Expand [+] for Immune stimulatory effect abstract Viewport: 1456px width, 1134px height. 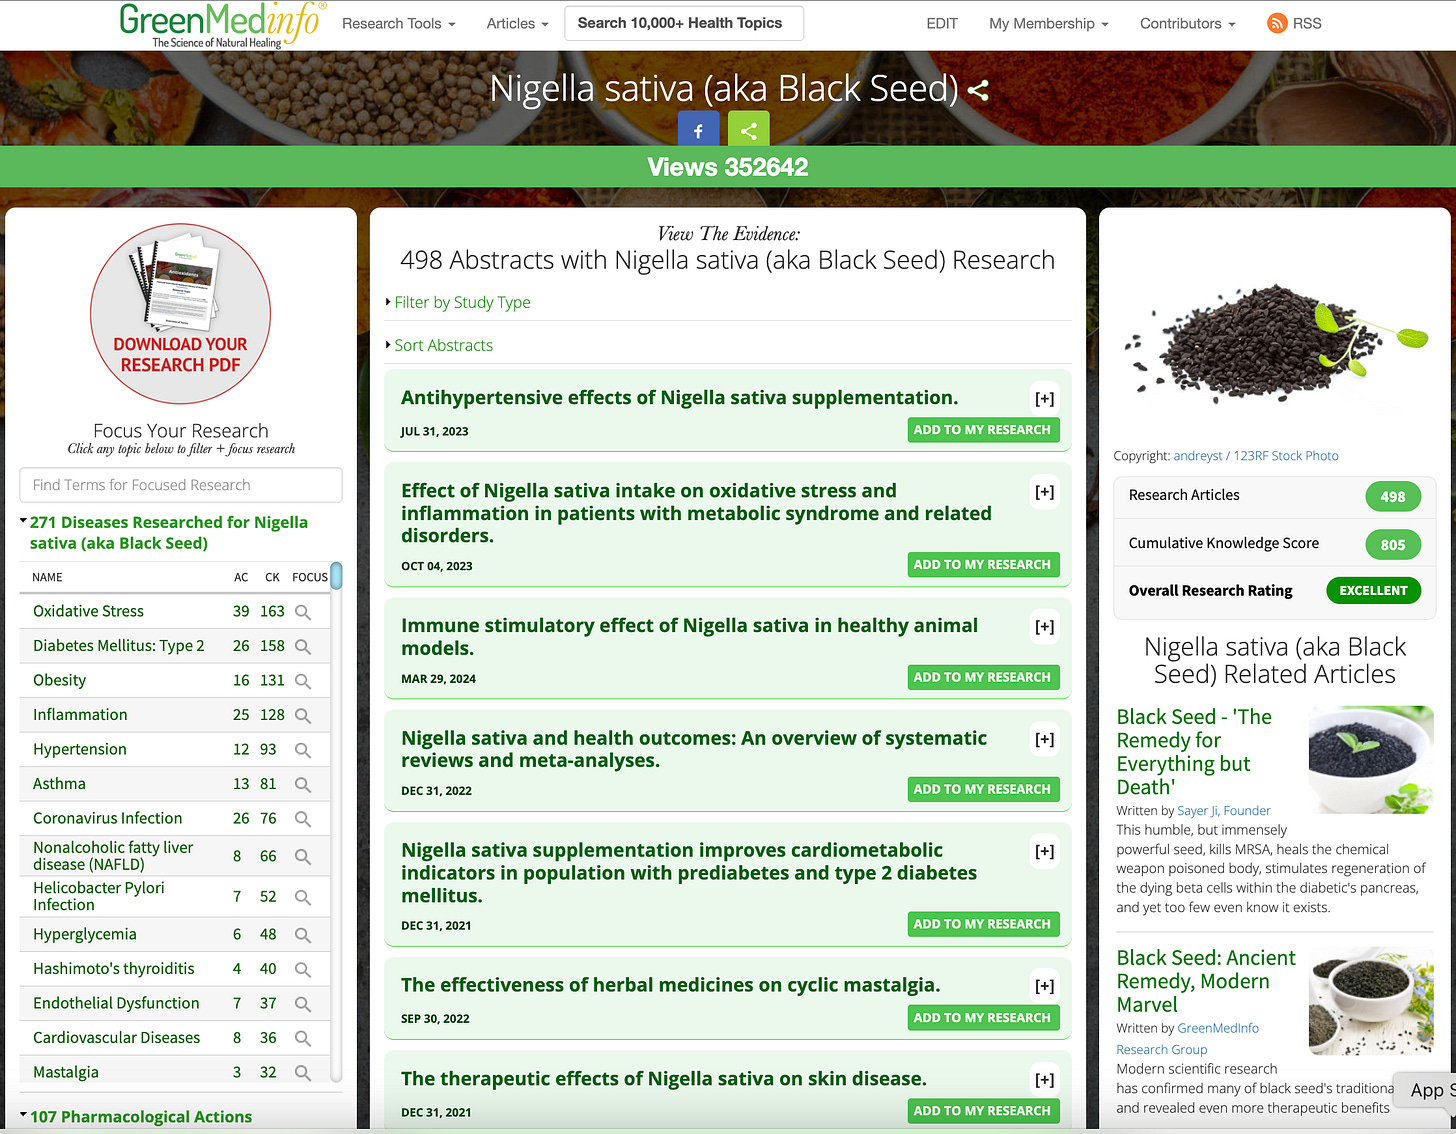point(1044,627)
